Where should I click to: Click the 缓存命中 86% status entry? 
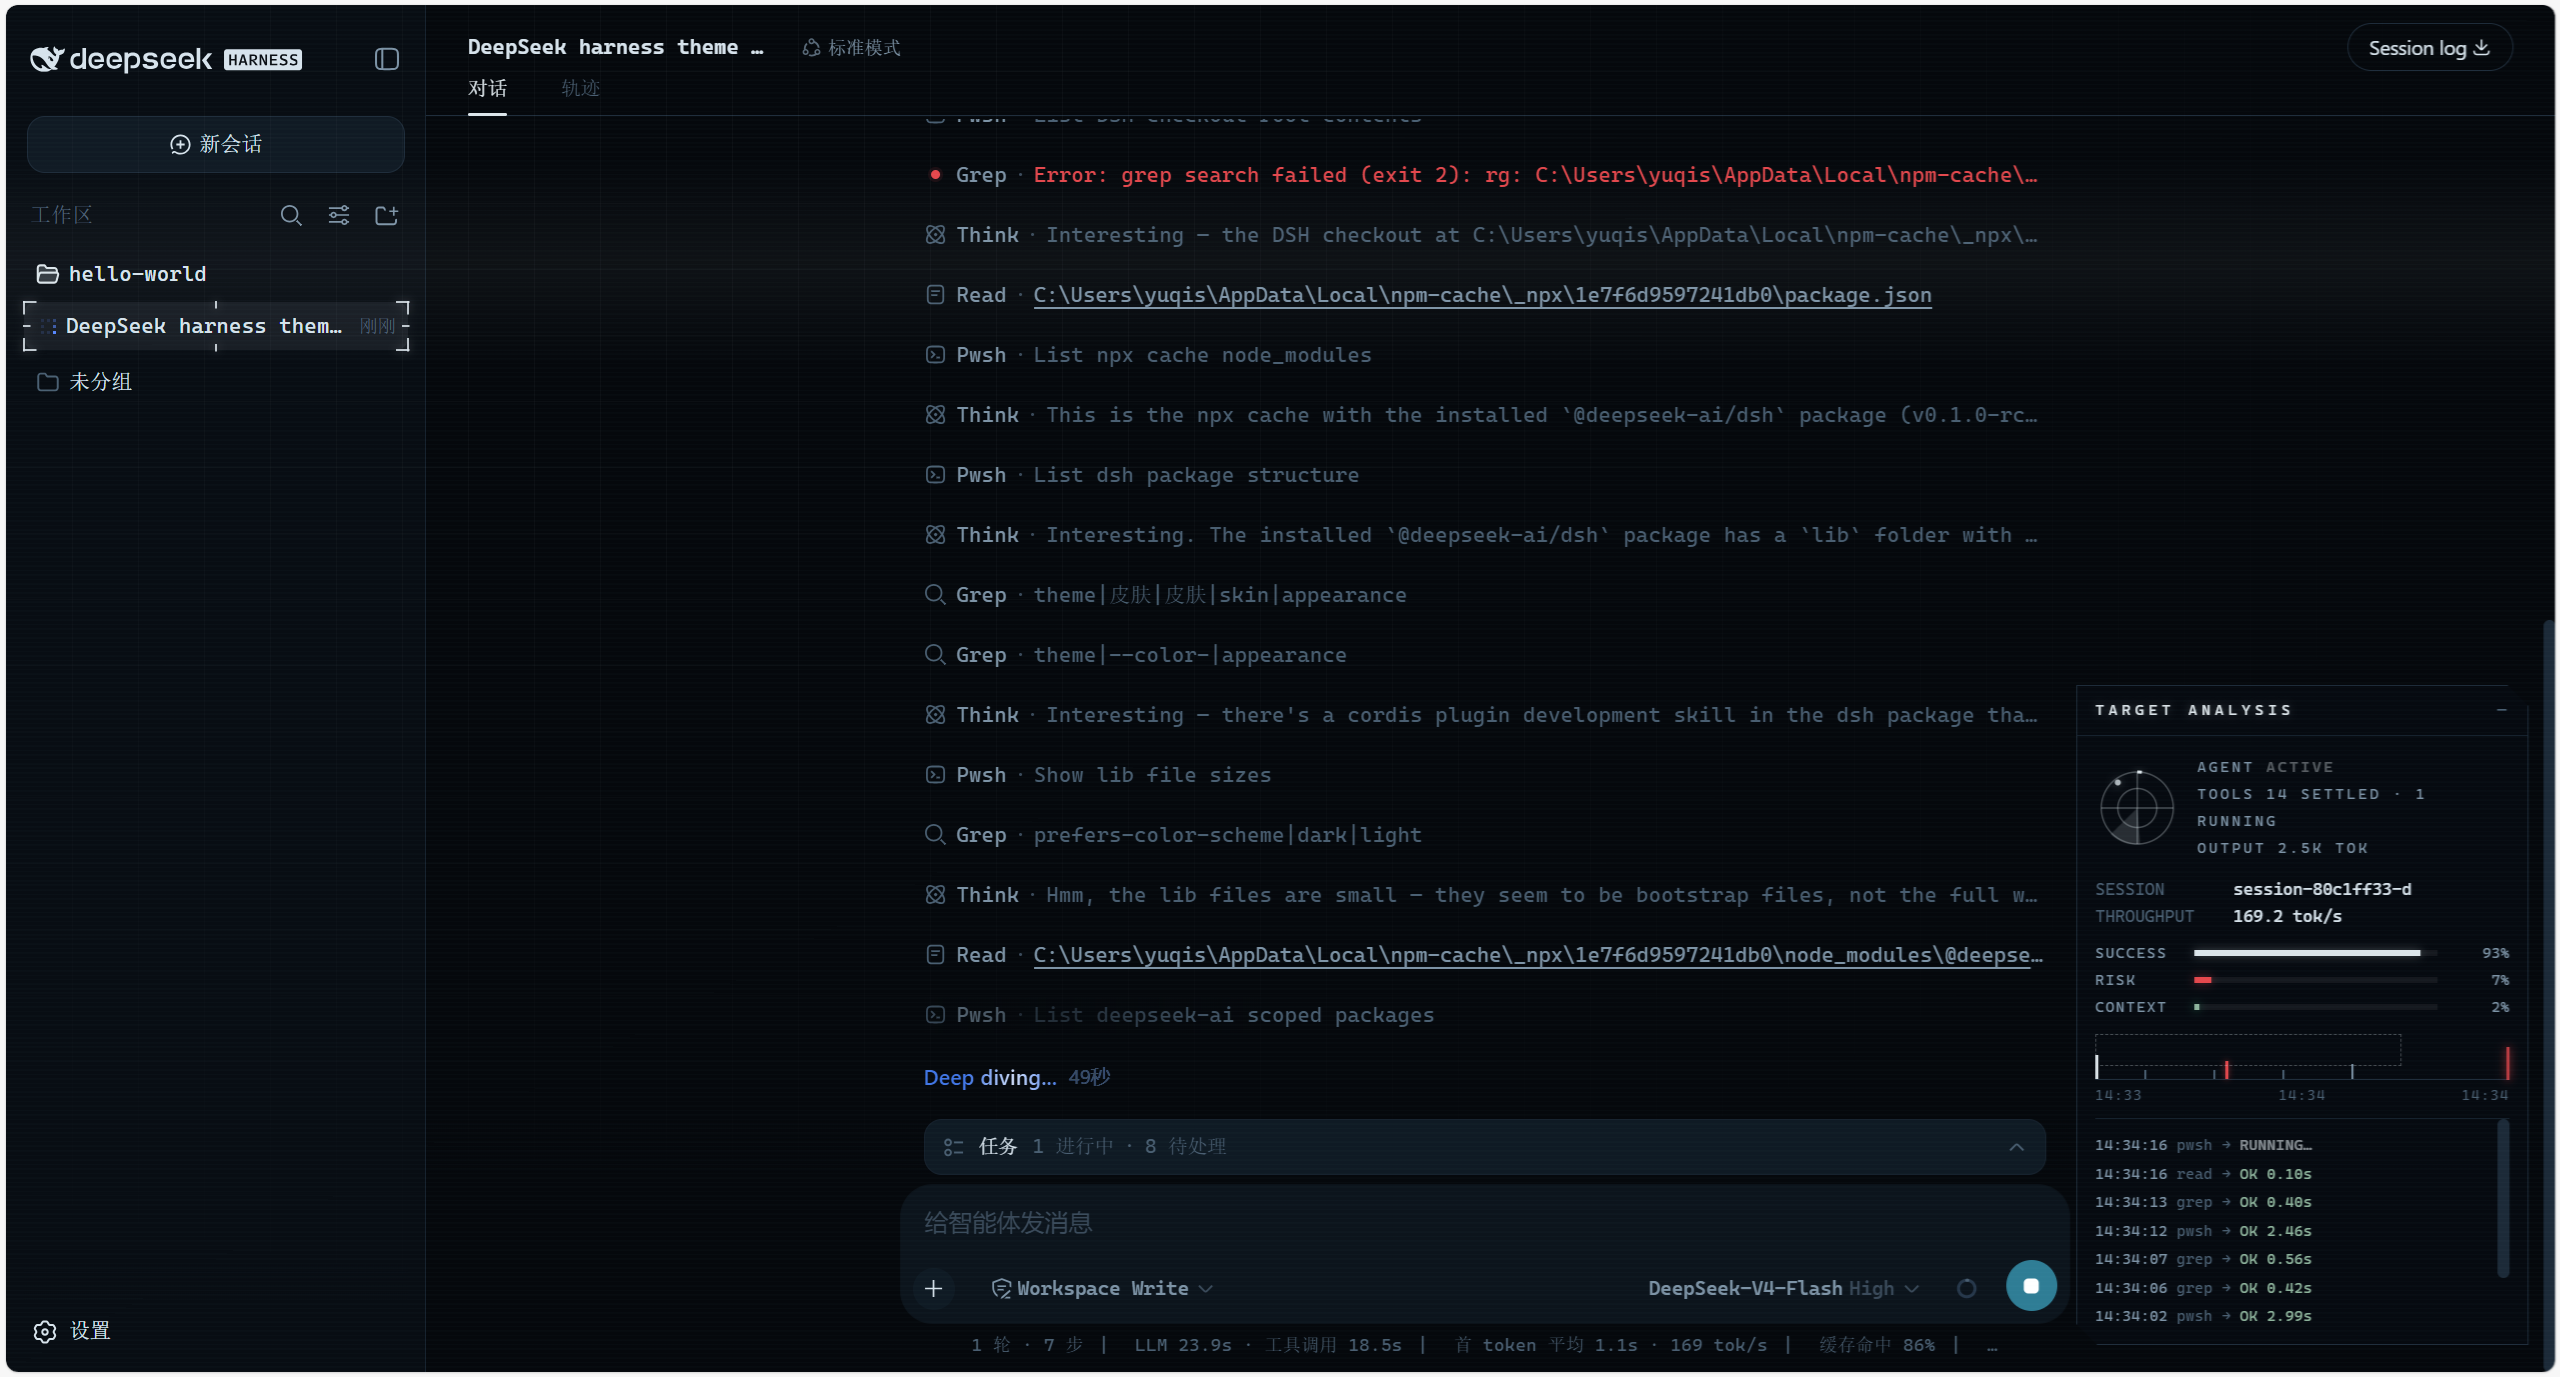click(x=1877, y=1345)
